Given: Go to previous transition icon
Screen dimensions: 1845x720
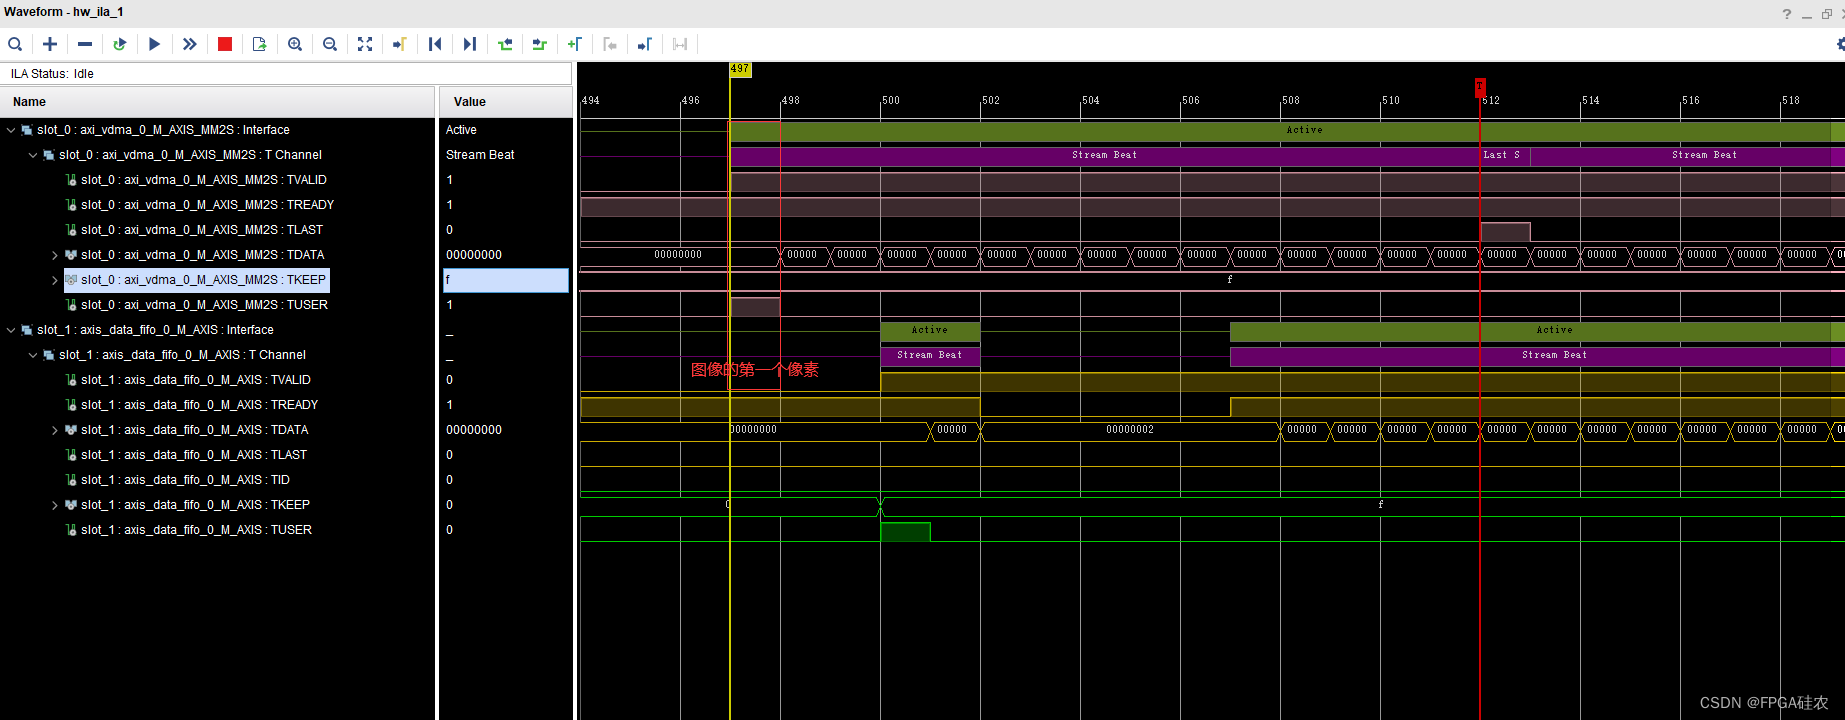Looking at the screenshot, I should coord(505,44).
